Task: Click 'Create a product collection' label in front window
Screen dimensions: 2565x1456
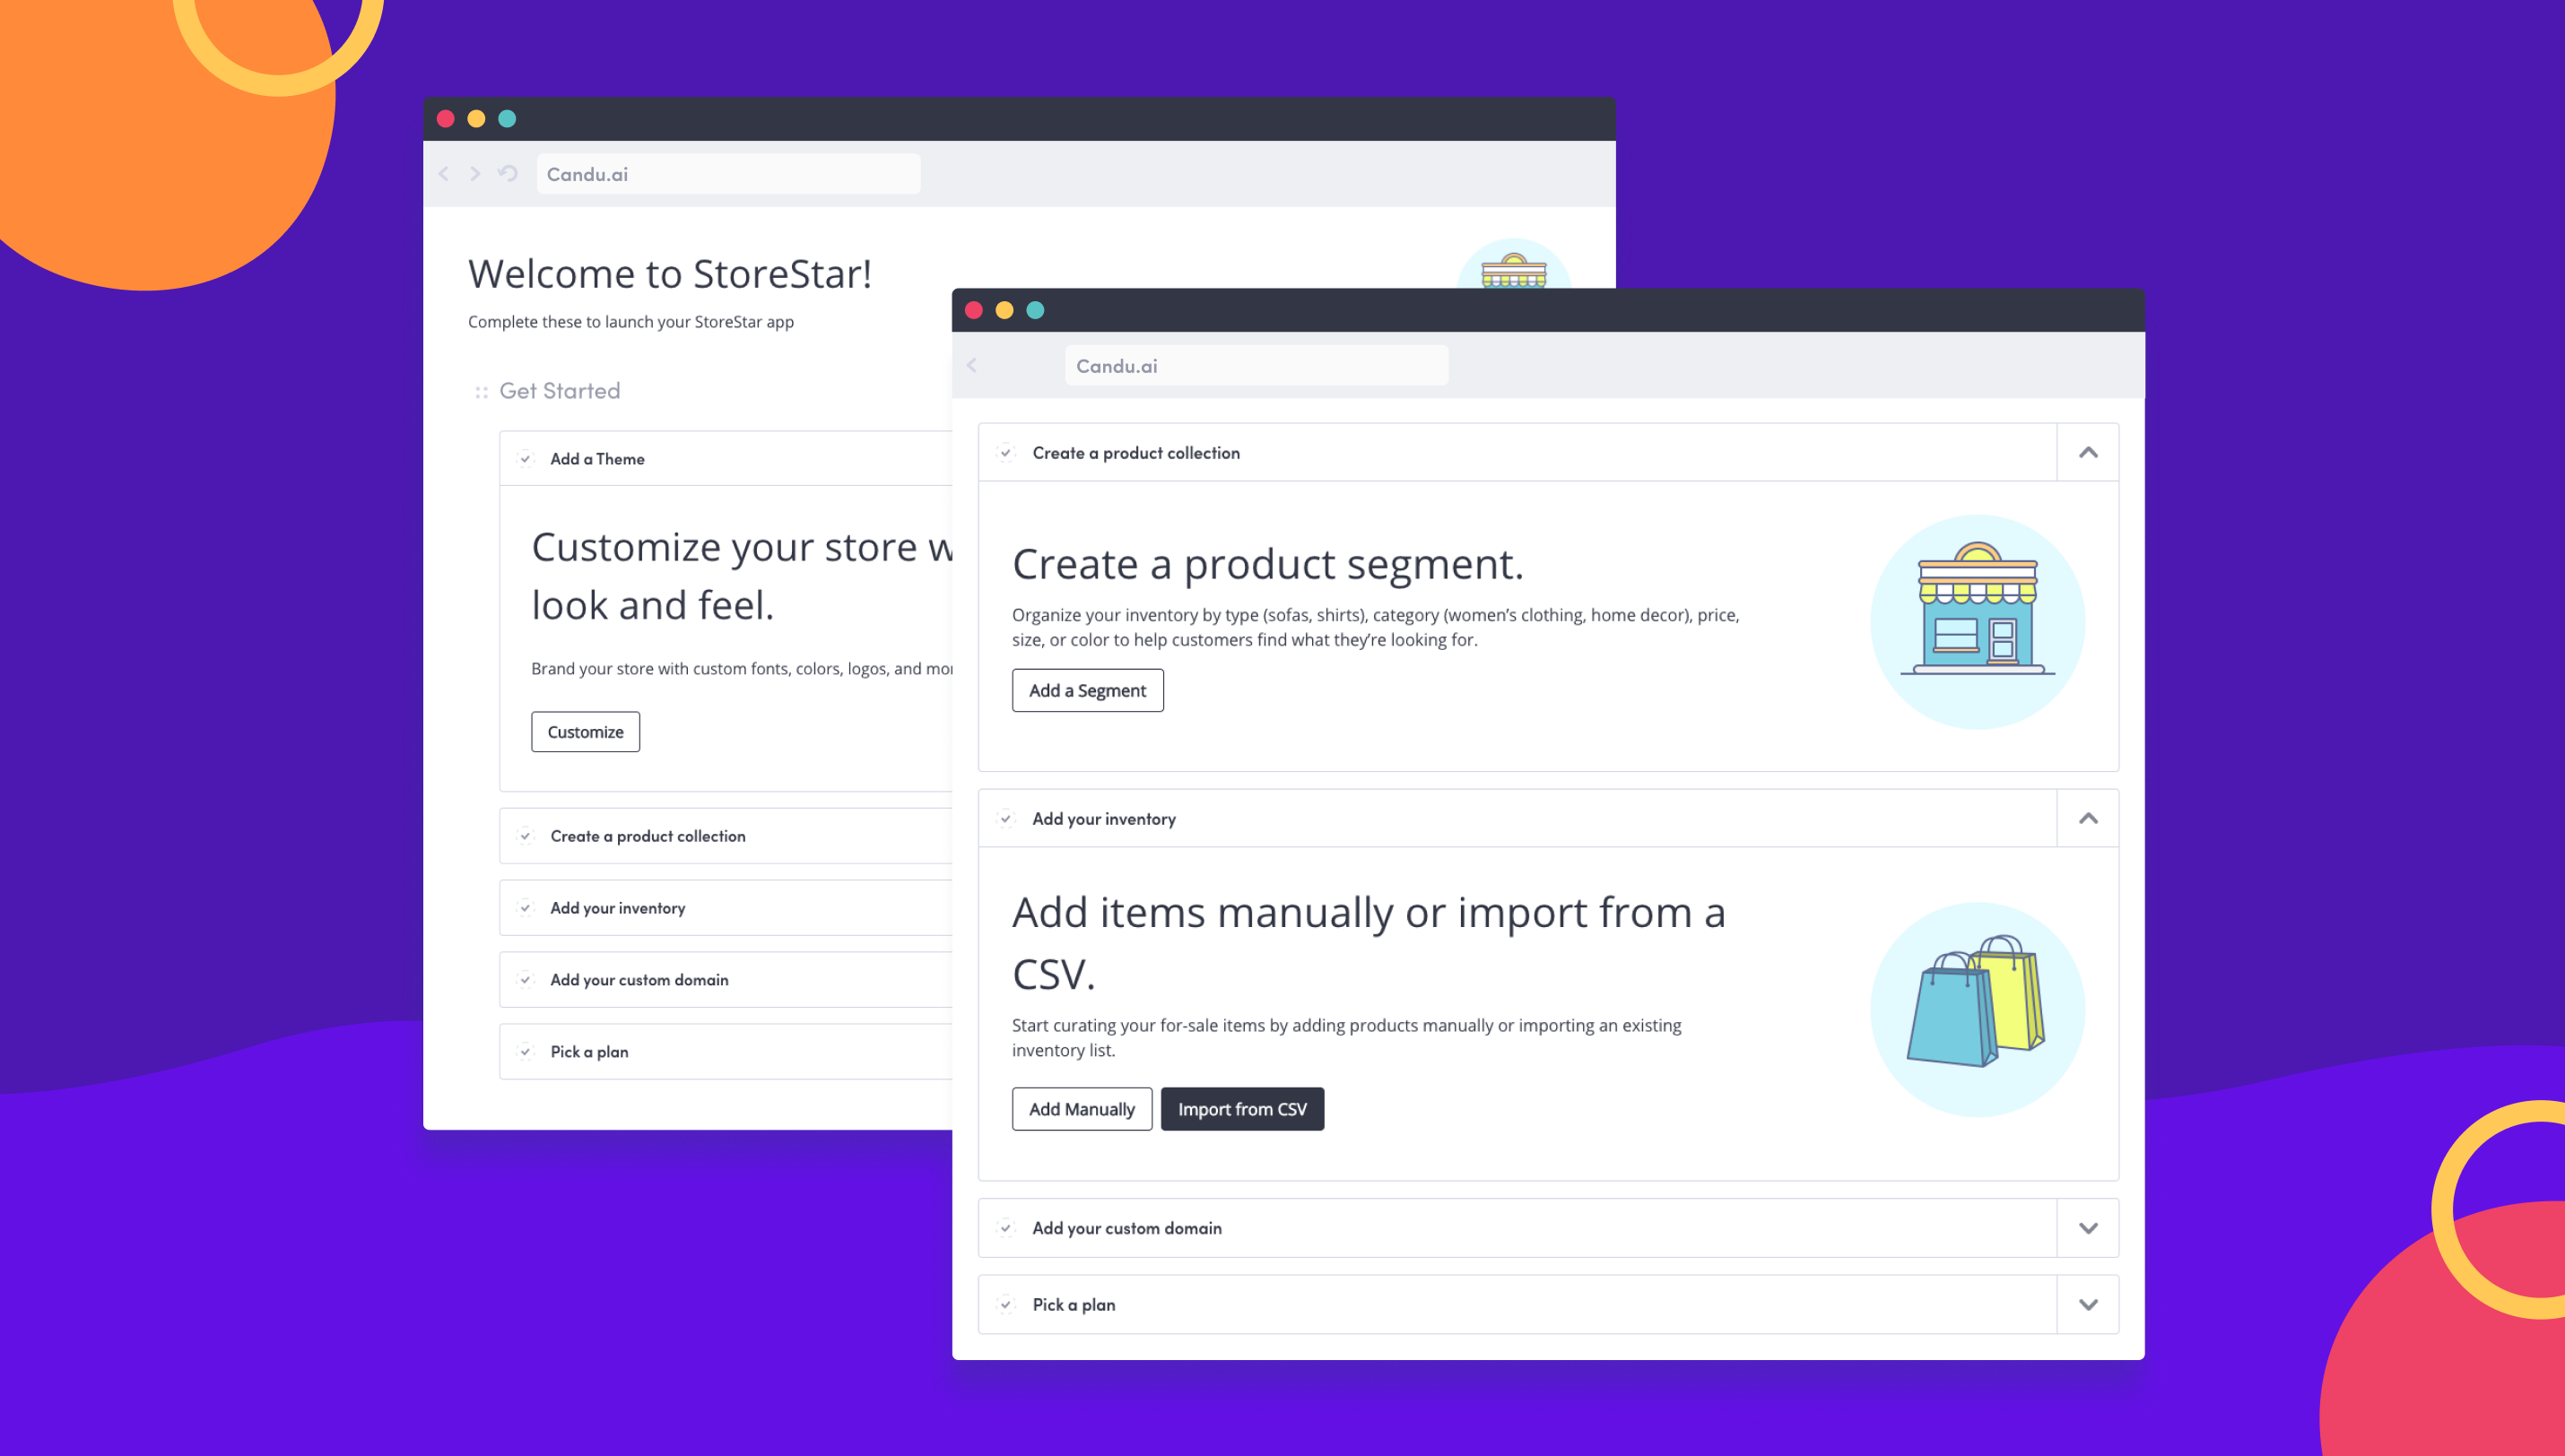Action: 1135,453
